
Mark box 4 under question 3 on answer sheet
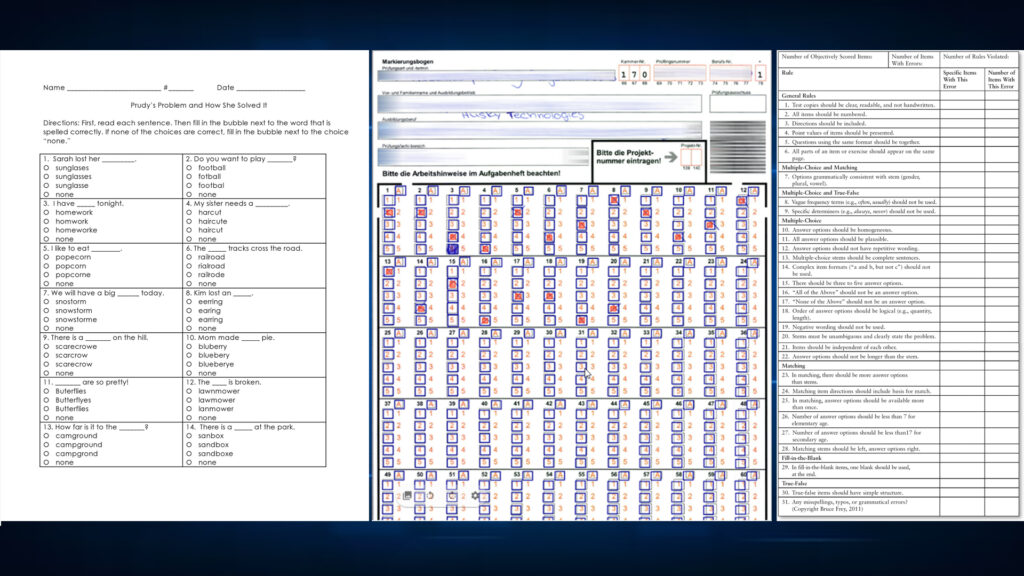point(453,236)
